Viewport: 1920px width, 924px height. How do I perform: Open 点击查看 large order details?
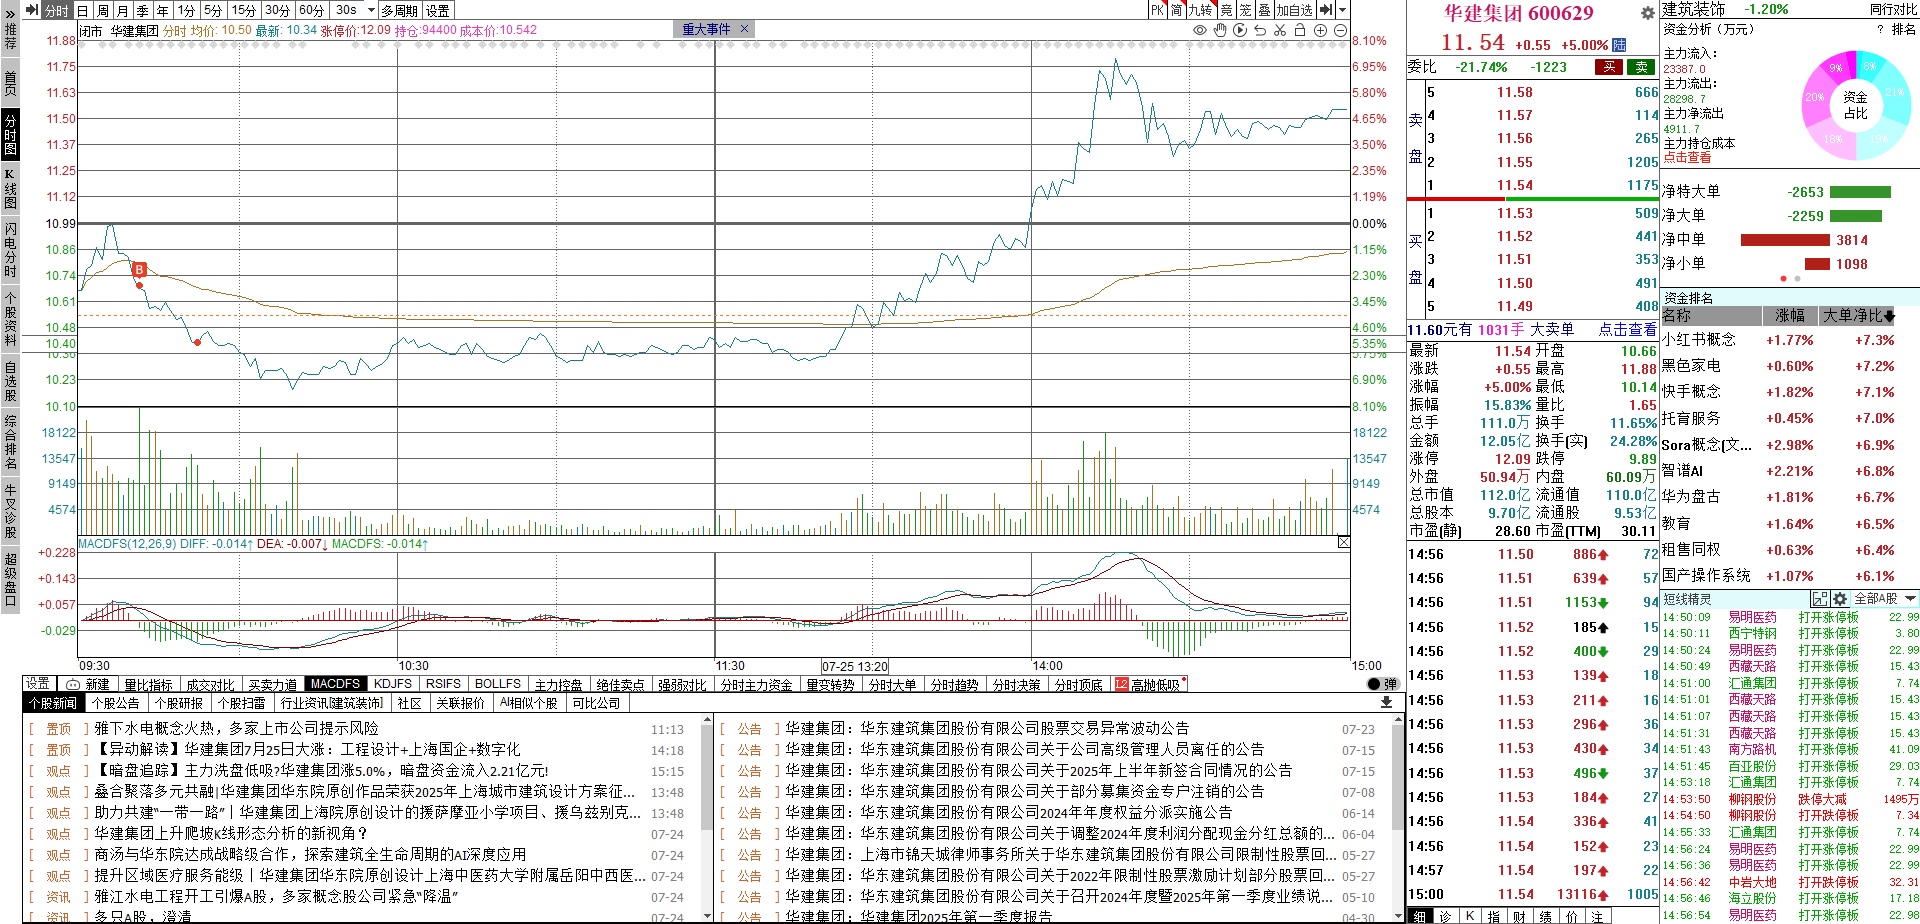pyautogui.click(x=1627, y=329)
